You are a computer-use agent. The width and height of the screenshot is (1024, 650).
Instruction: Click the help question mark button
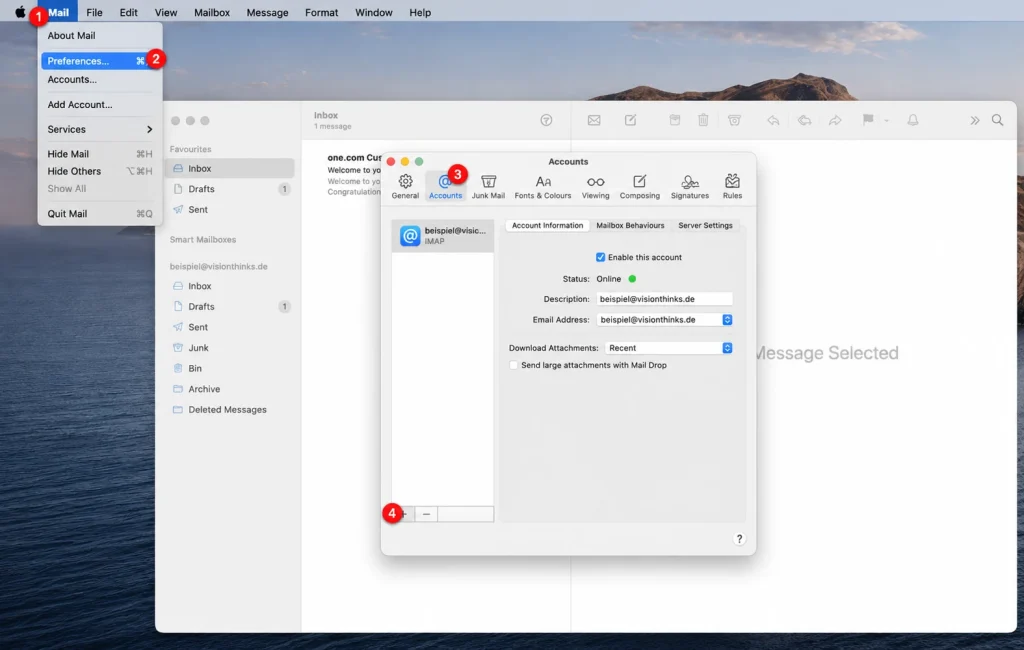click(x=739, y=539)
